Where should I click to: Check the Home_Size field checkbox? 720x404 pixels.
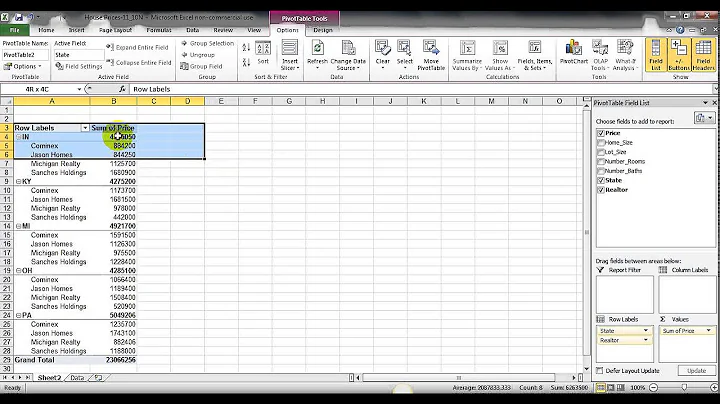click(x=601, y=143)
